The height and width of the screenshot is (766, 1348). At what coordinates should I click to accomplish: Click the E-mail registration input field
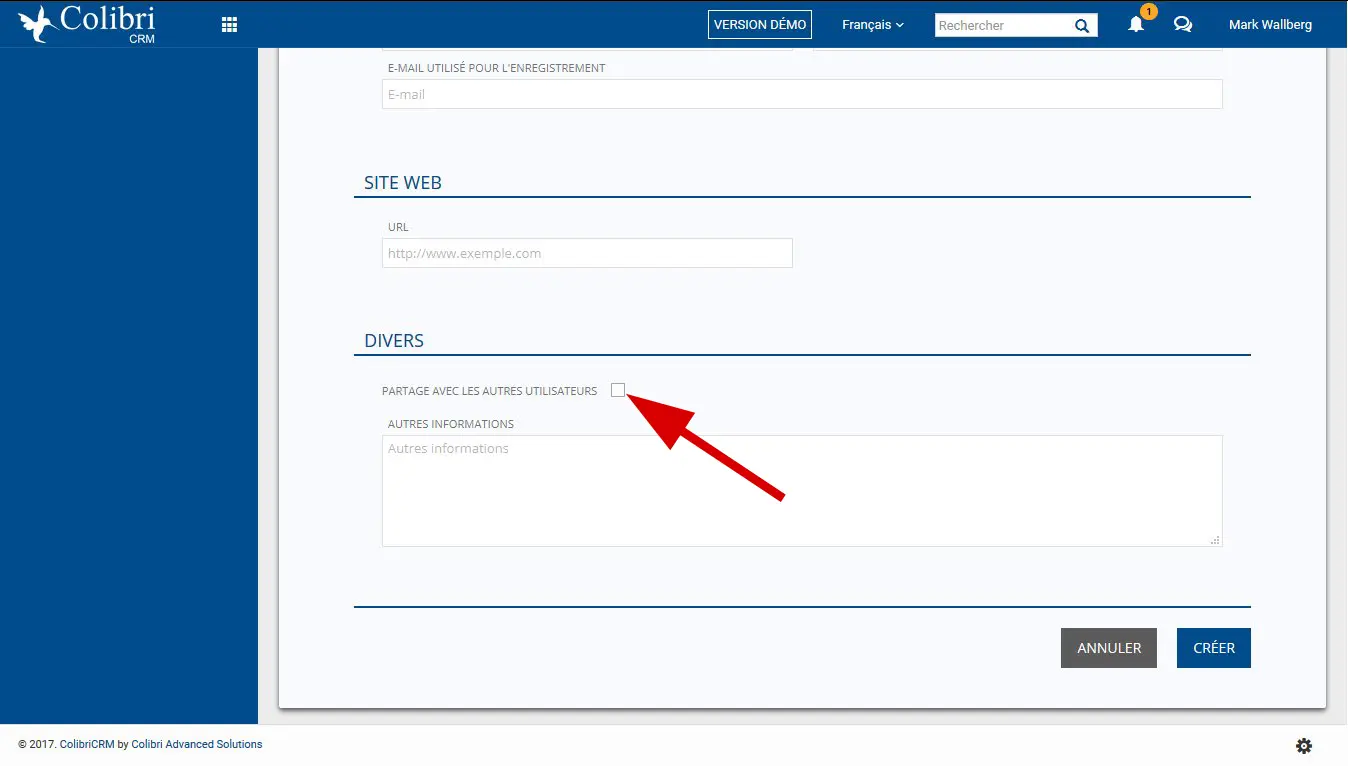pos(802,94)
